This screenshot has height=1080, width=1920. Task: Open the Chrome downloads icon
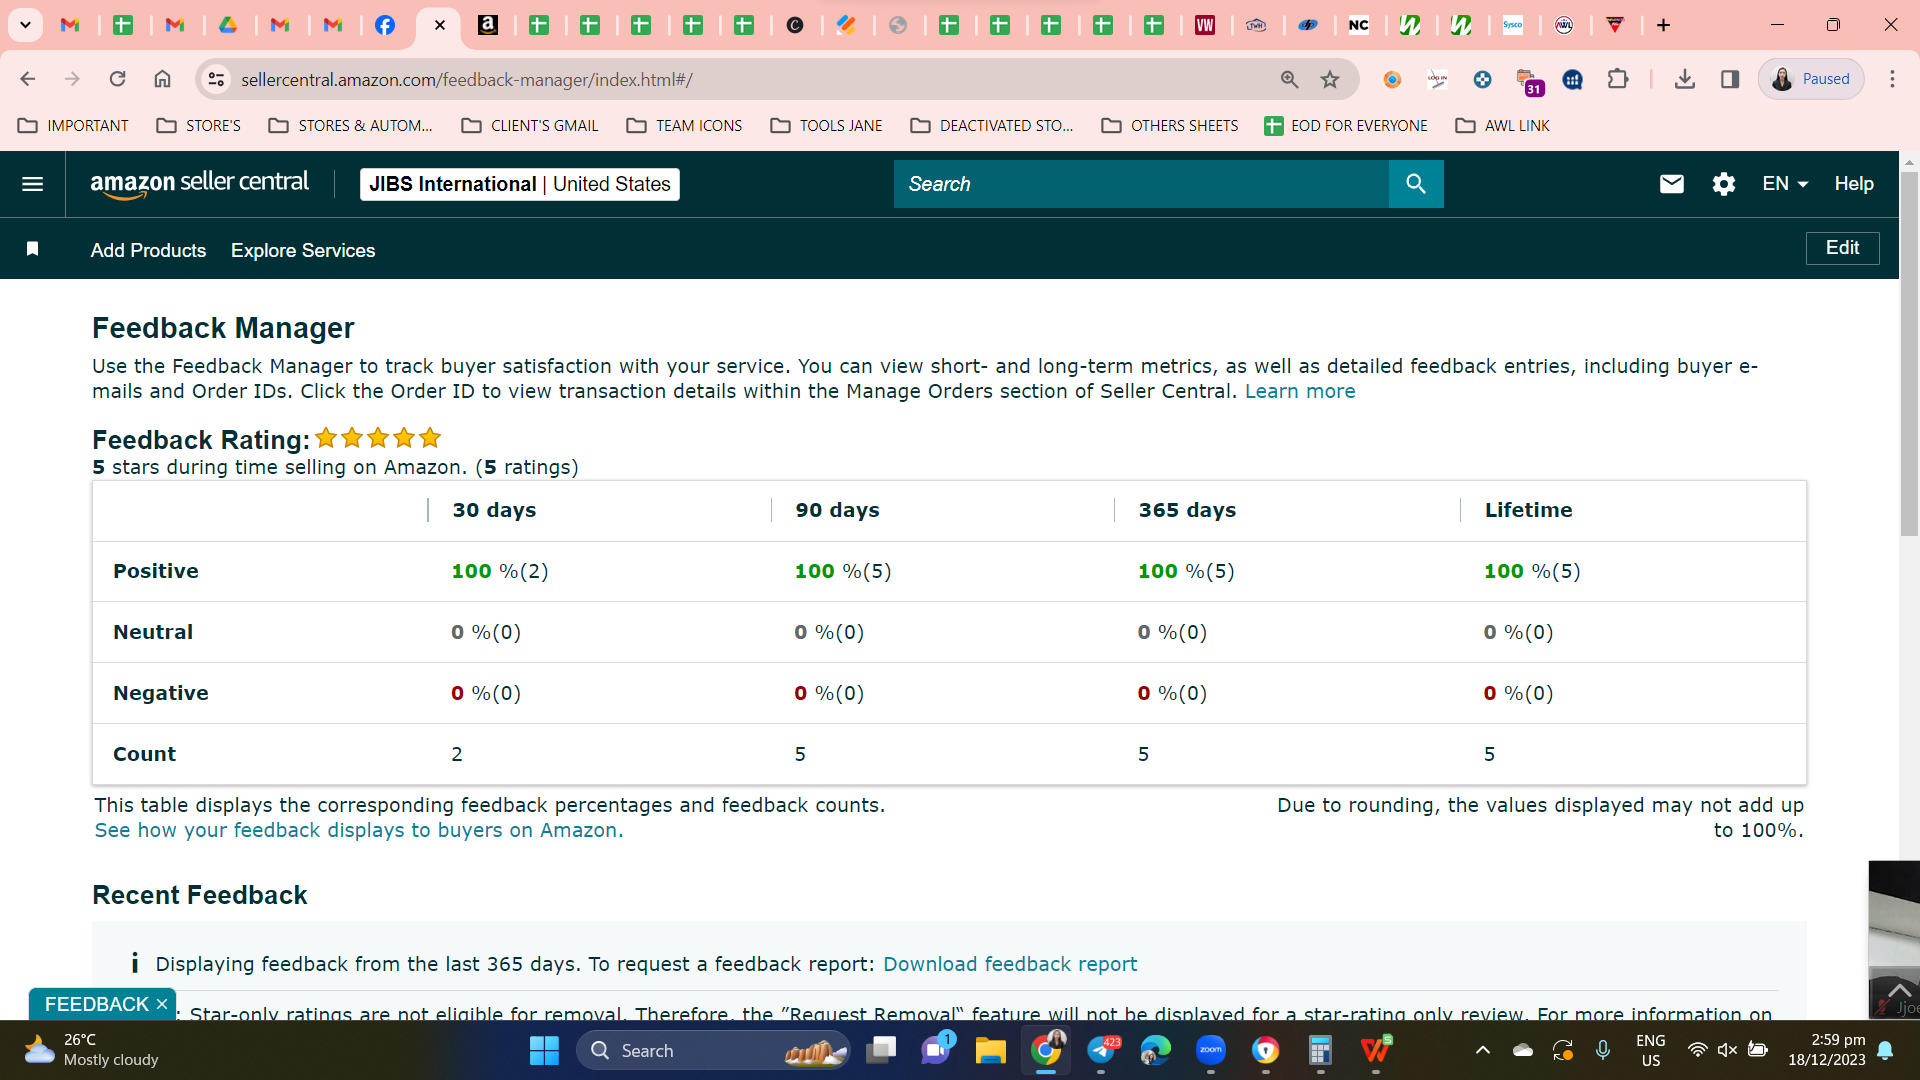click(x=1684, y=79)
